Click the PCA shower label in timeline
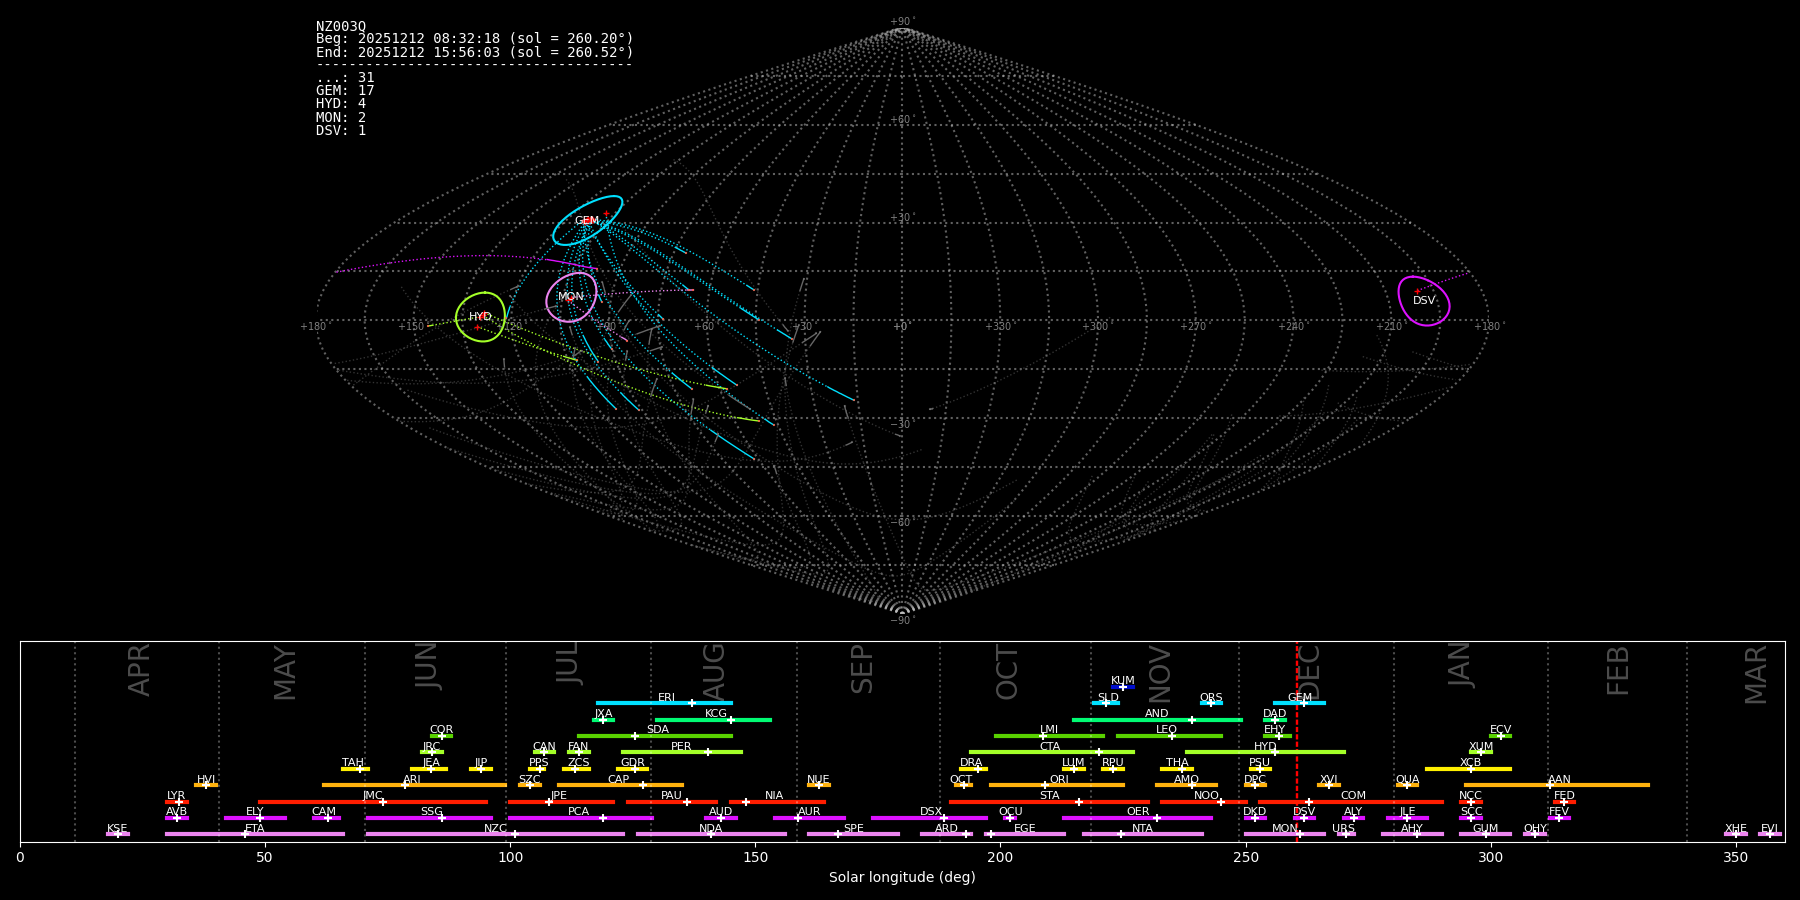The height and width of the screenshot is (900, 1800). coord(579,812)
